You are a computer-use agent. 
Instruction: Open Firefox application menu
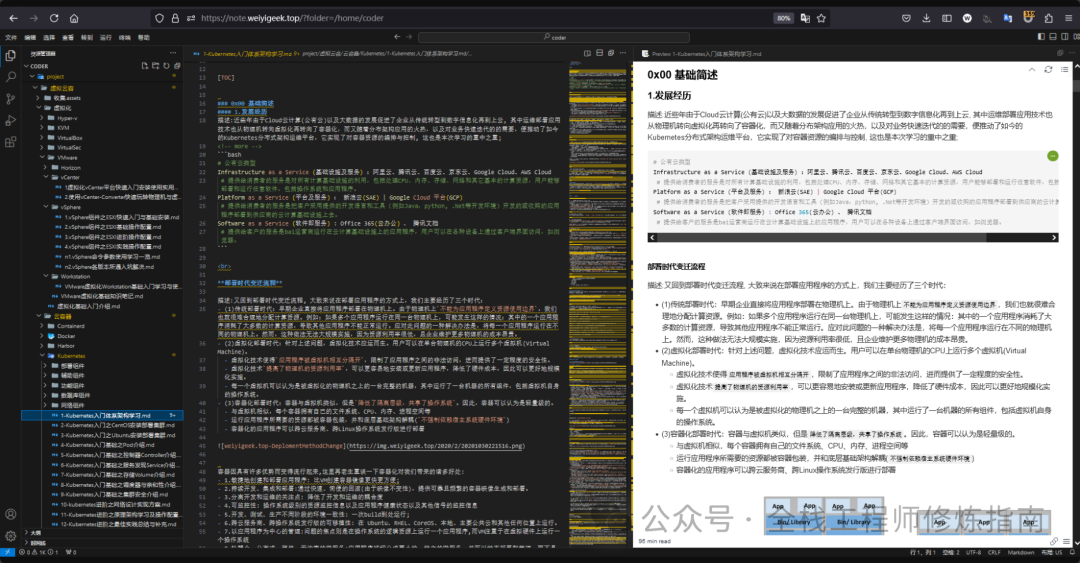(x=1068, y=19)
